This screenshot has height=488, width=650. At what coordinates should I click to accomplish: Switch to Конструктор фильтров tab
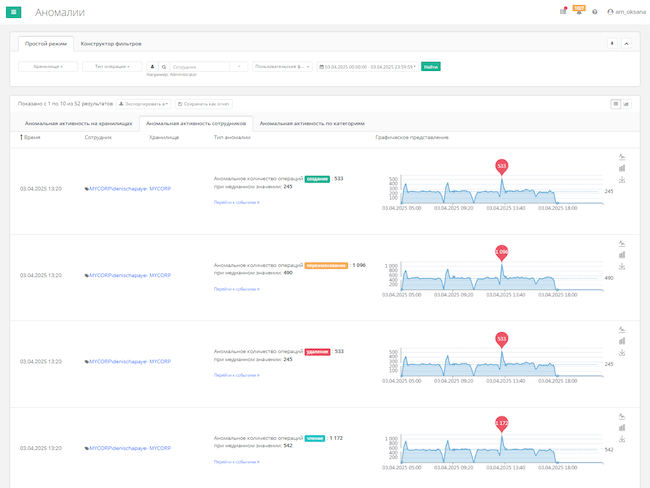pos(111,44)
